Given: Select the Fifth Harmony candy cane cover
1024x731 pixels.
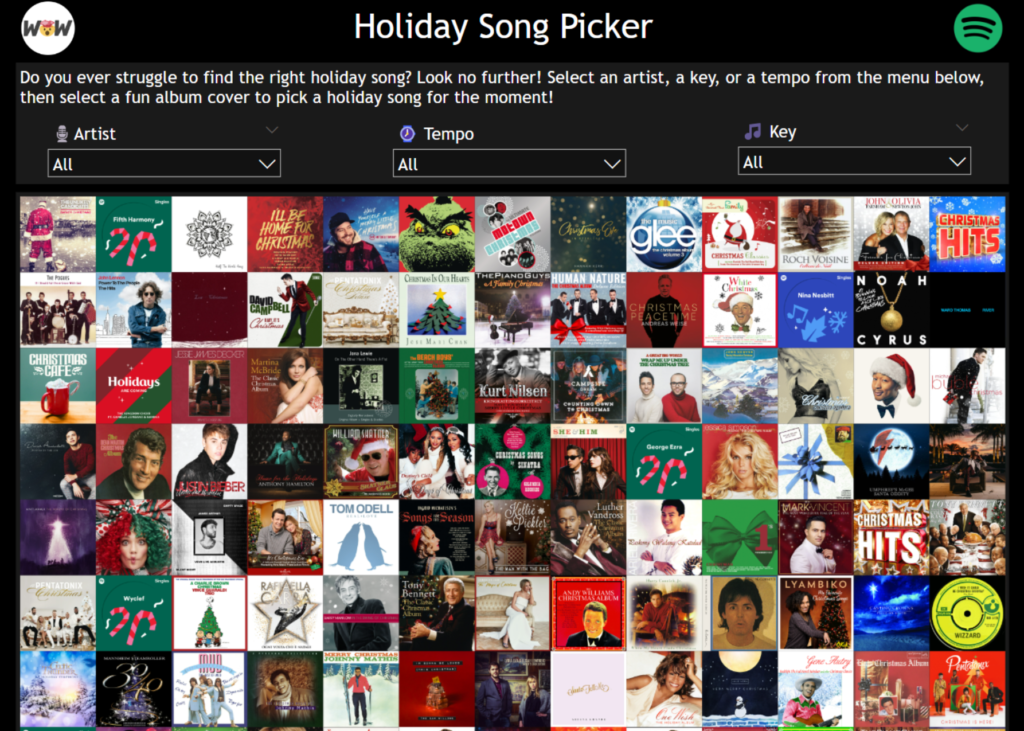Looking at the screenshot, I should tap(134, 234).
